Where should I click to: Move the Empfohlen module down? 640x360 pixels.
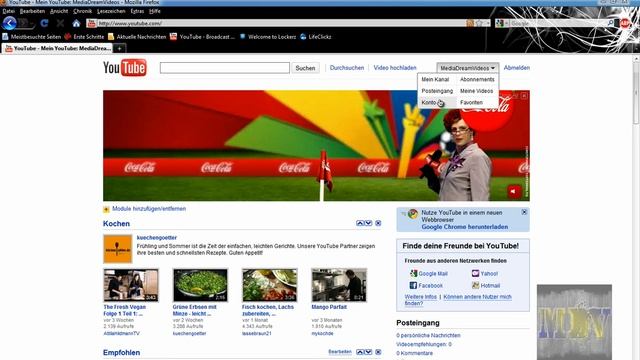click(368, 352)
